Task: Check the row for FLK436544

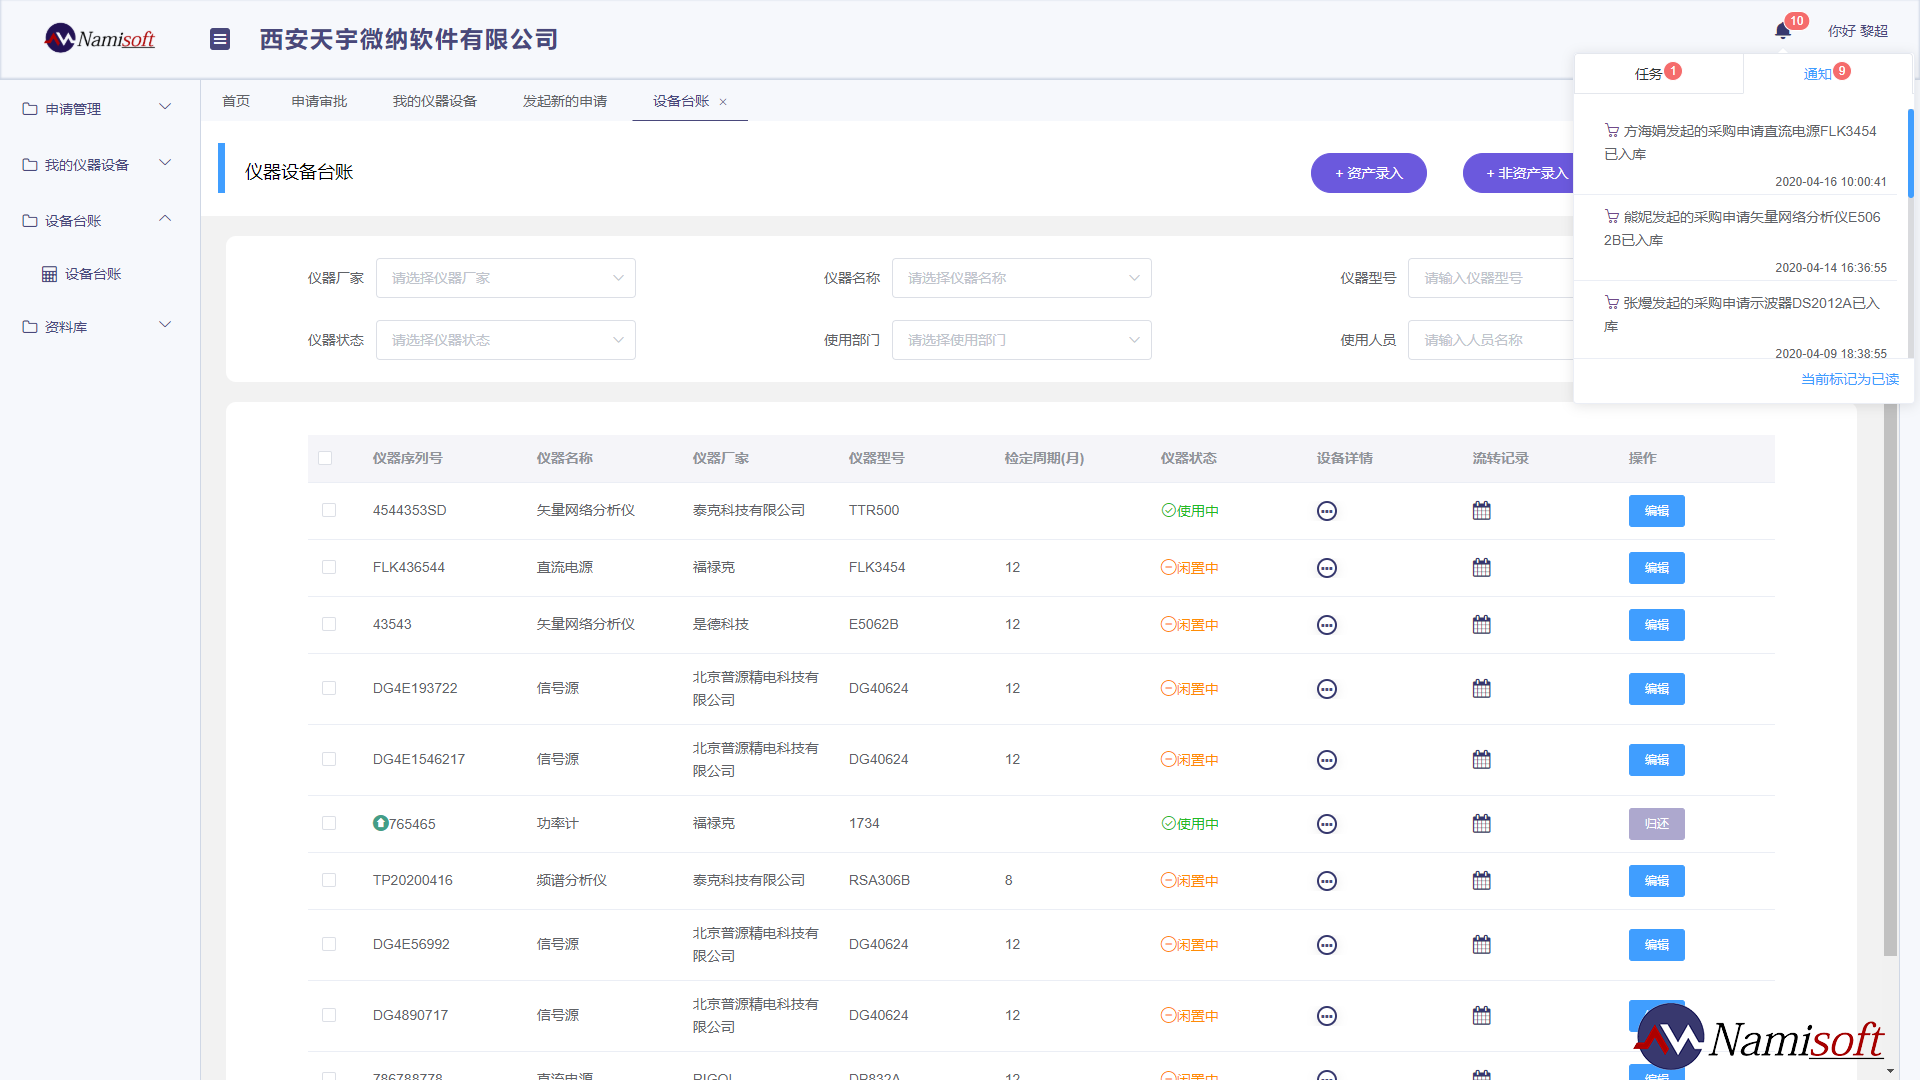Action: click(329, 567)
